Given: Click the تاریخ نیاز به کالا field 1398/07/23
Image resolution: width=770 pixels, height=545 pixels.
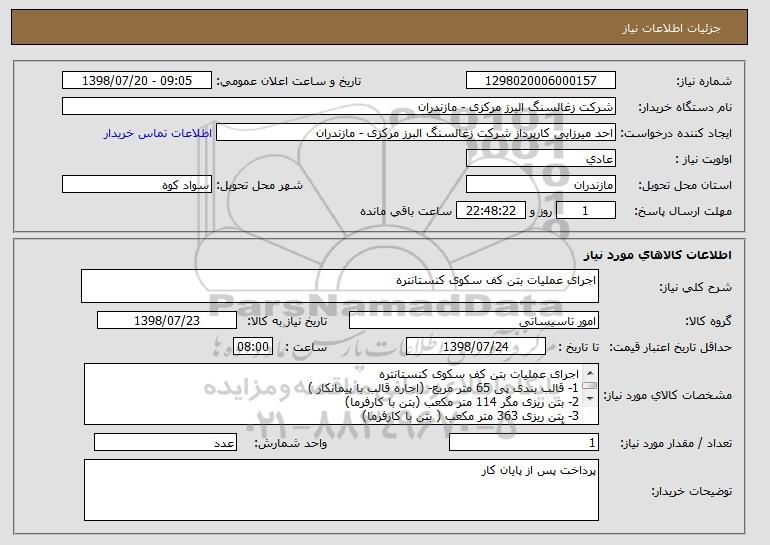Looking at the screenshot, I should (167, 321).
